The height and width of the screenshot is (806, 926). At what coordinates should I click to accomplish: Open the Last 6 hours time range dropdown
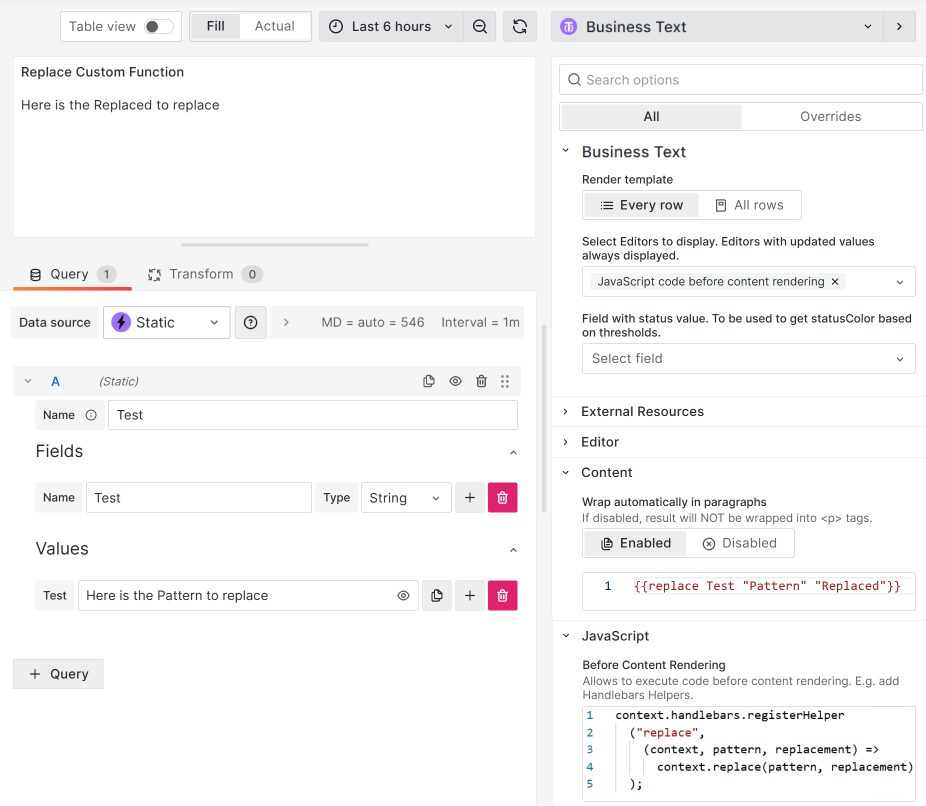point(390,26)
